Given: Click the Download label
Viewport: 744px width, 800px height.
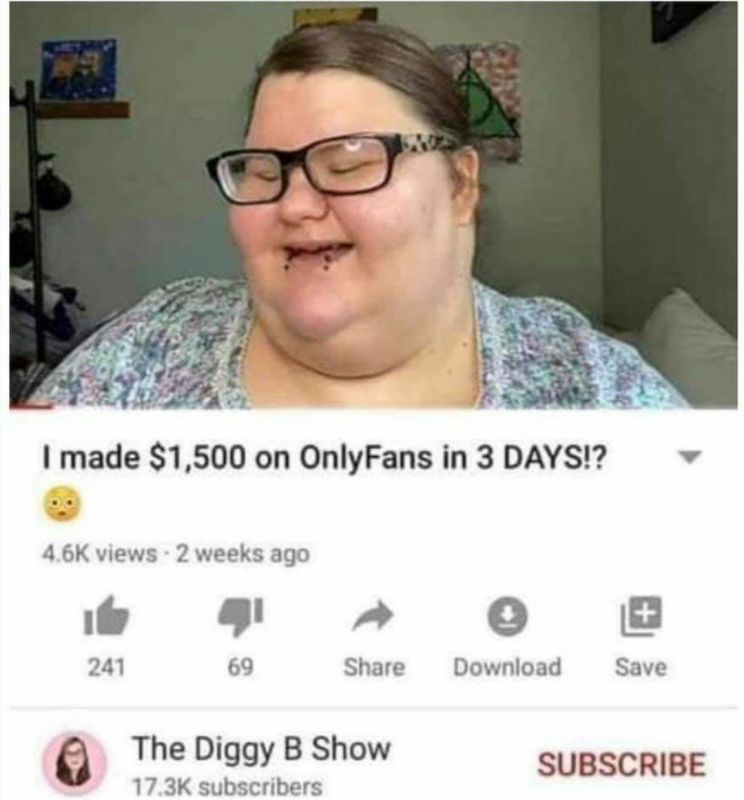Looking at the screenshot, I should tap(507, 667).
